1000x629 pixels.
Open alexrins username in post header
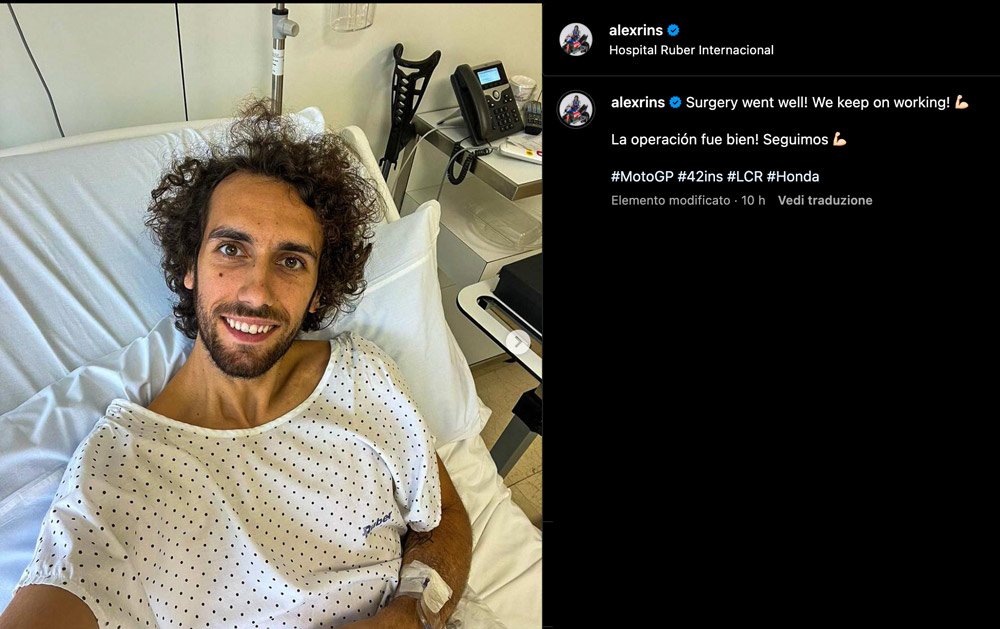tap(636, 30)
